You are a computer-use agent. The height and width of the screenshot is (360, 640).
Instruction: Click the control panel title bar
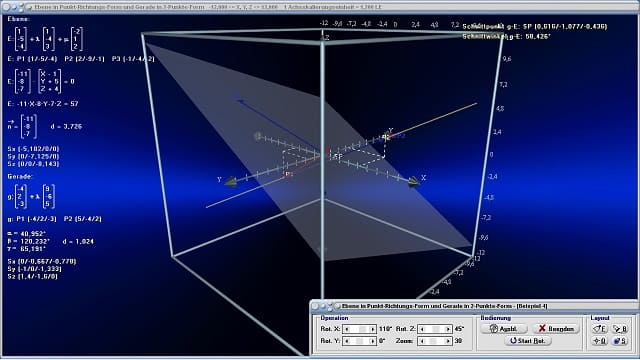[x=474, y=306]
